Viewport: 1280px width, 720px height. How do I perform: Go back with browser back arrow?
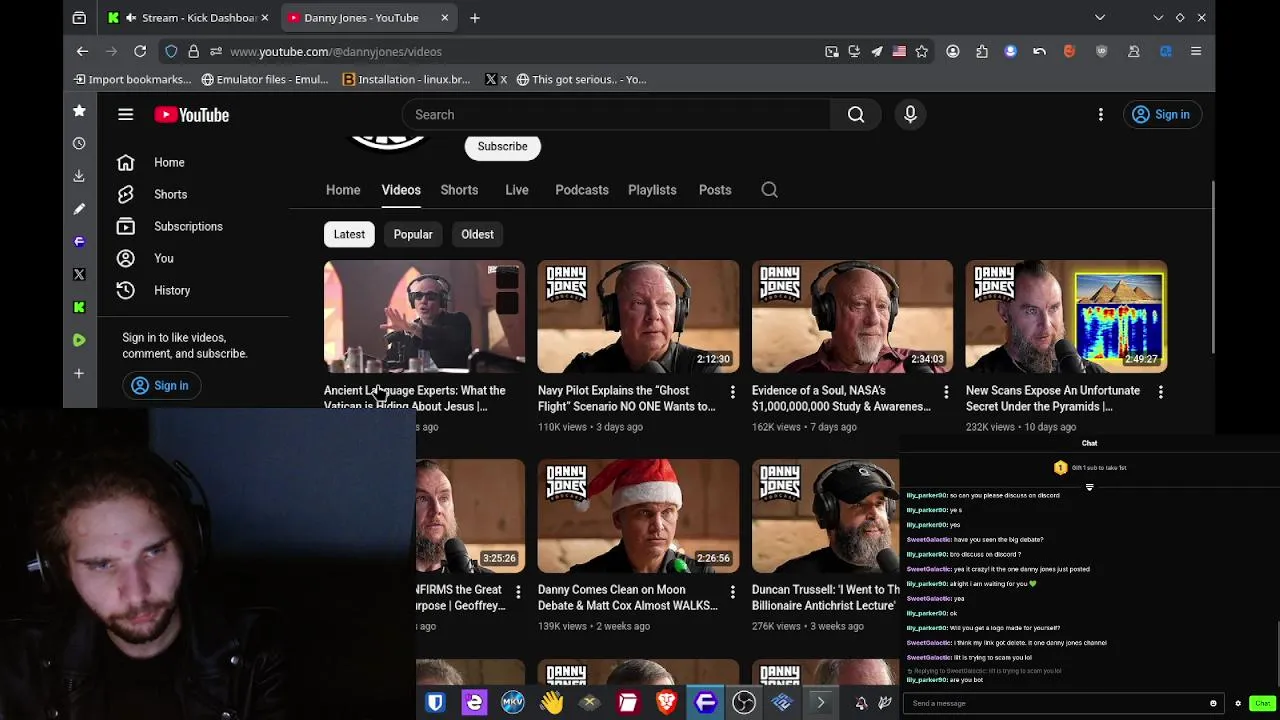[83, 51]
